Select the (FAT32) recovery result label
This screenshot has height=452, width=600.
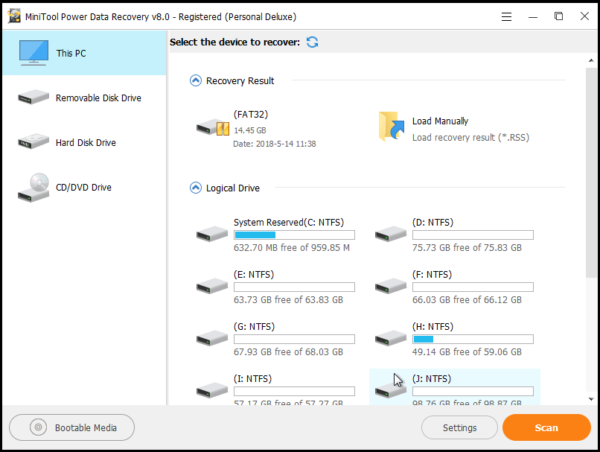click(251, 114)
